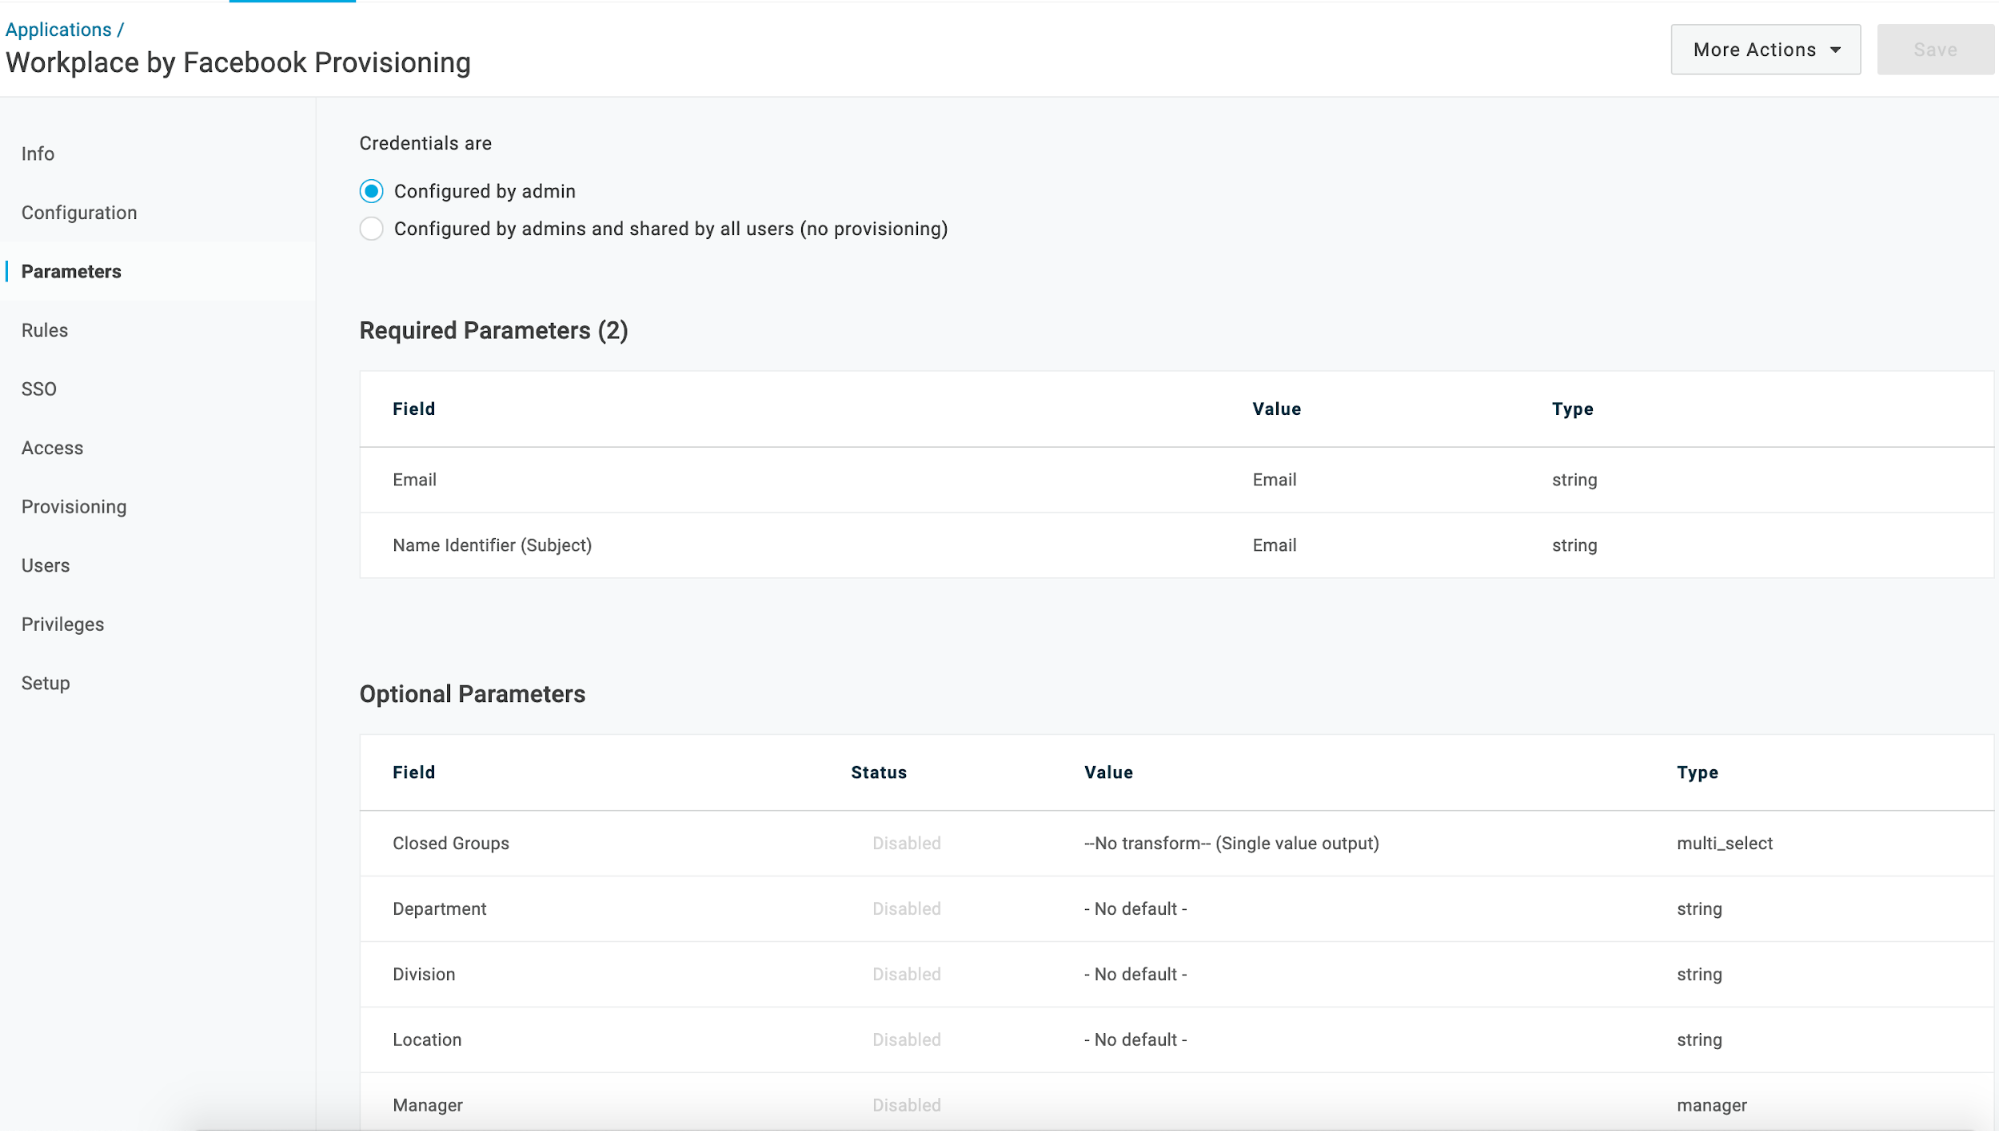Click the No default value for Department
This screenshot has width=1999, height=1131.
[1136, 909]
